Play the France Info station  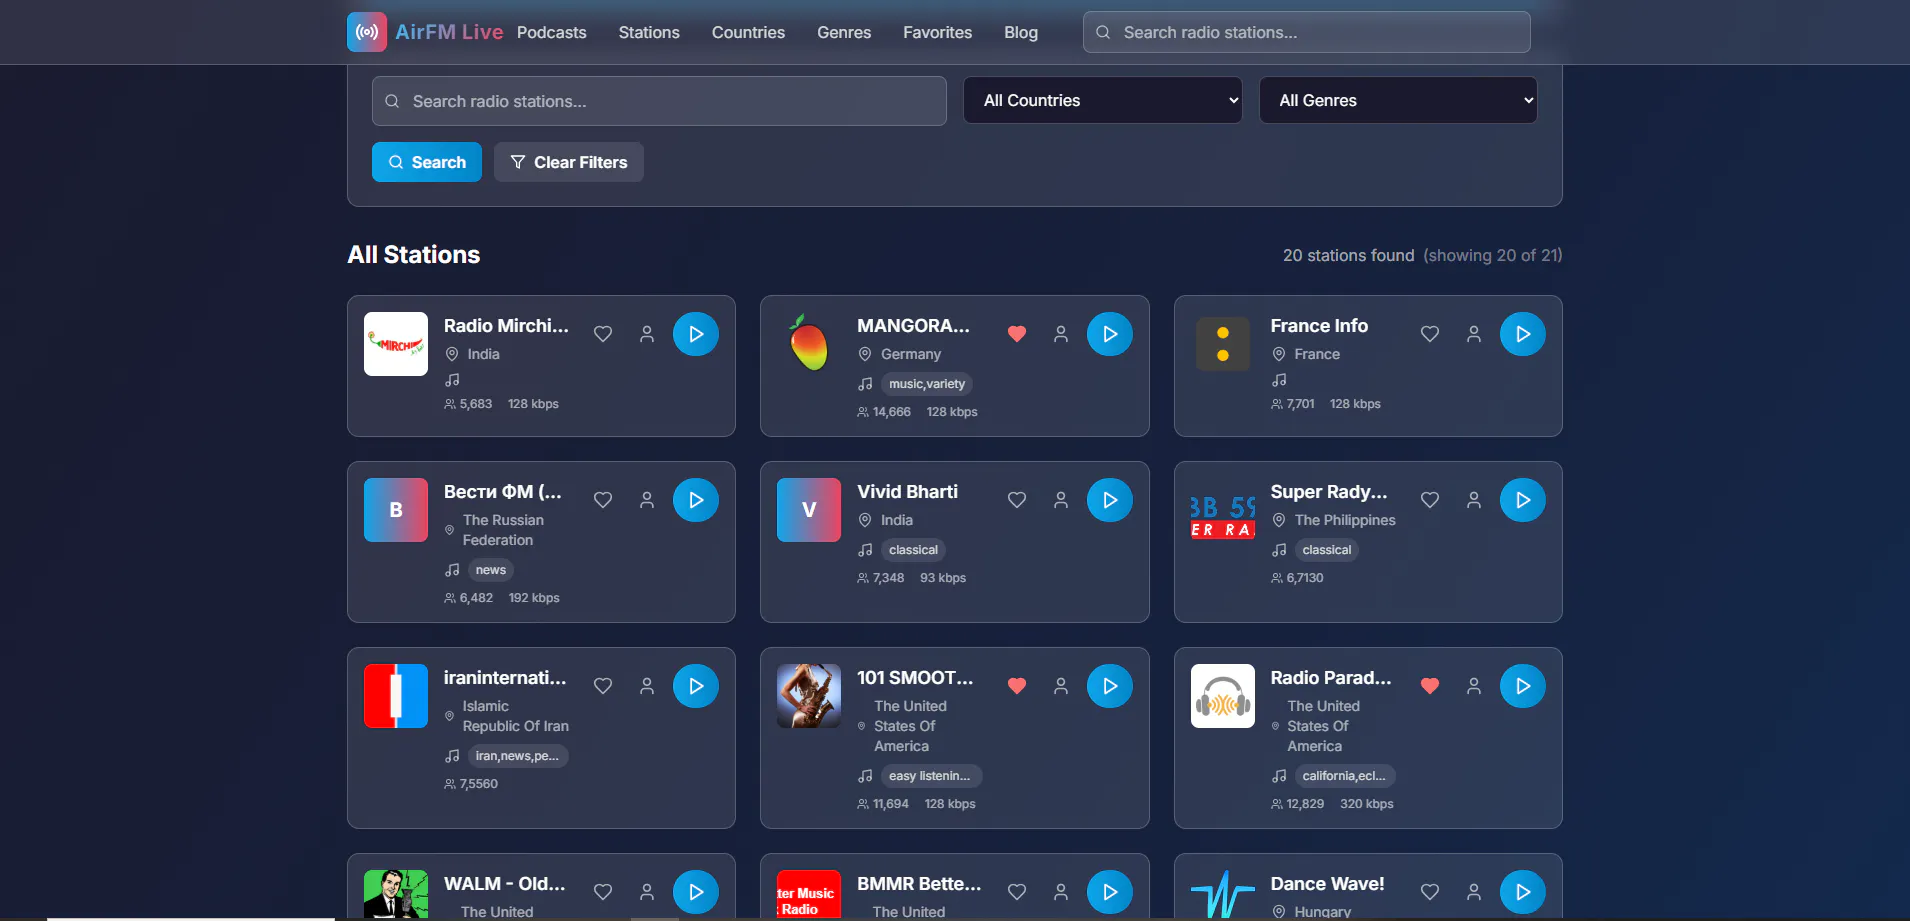tap(1523, 334)
